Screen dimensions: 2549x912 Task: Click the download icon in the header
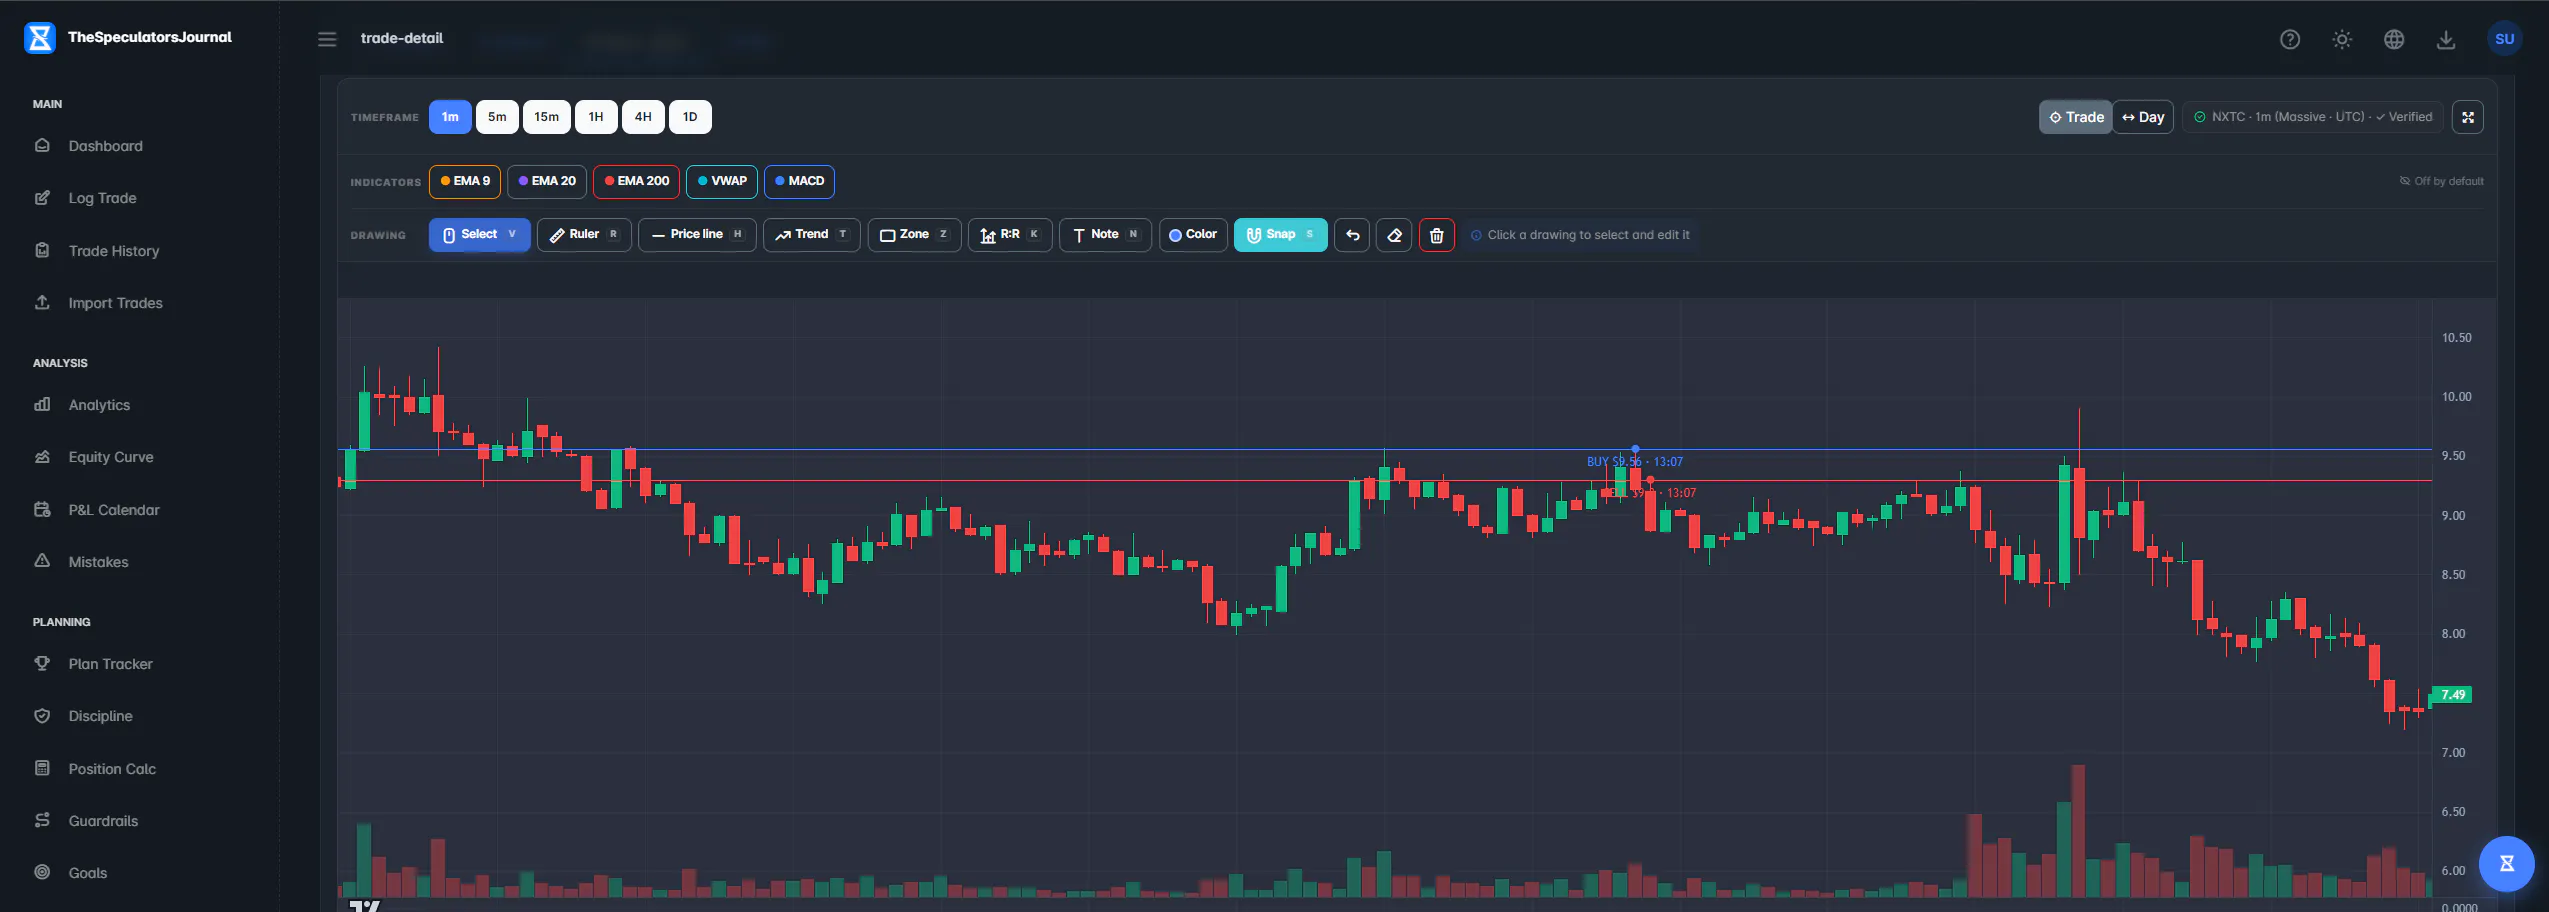tap(2446, 39)
